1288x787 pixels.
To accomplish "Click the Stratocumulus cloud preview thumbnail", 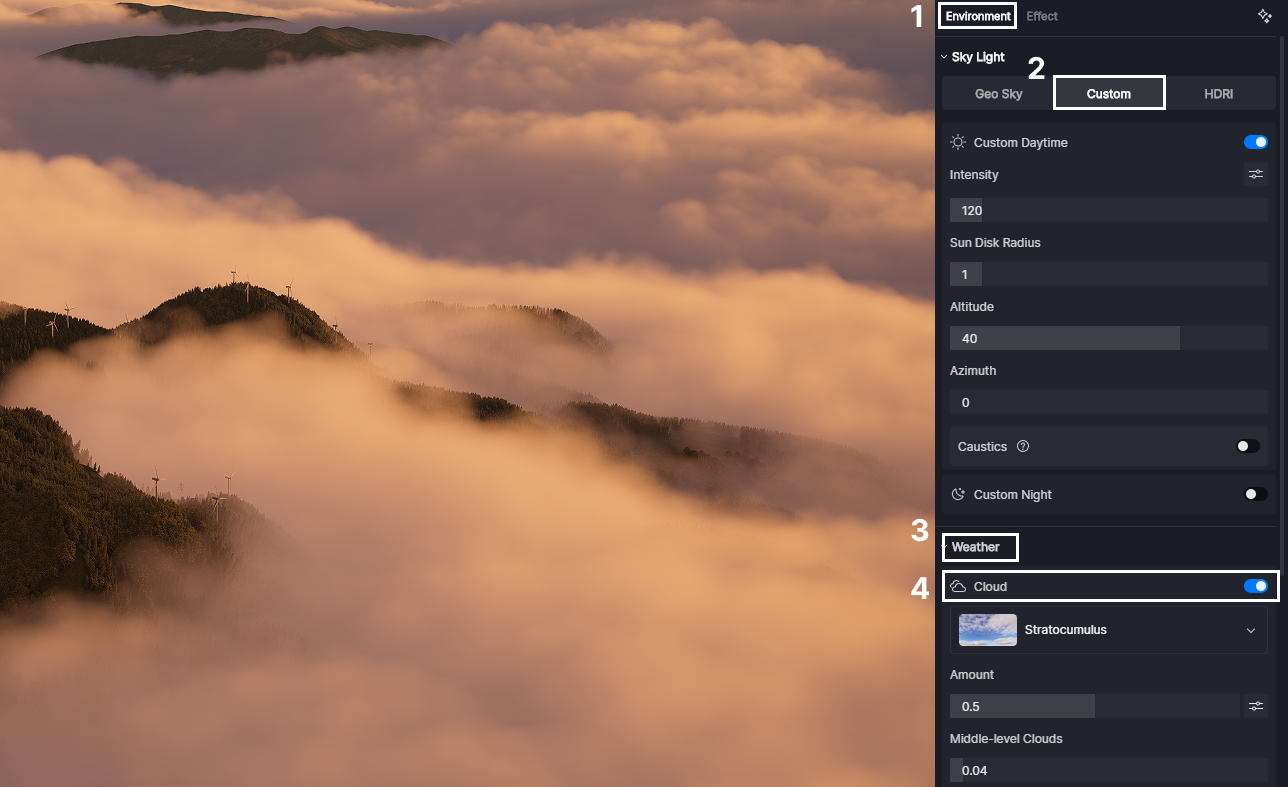I will [x=987, y=630].
